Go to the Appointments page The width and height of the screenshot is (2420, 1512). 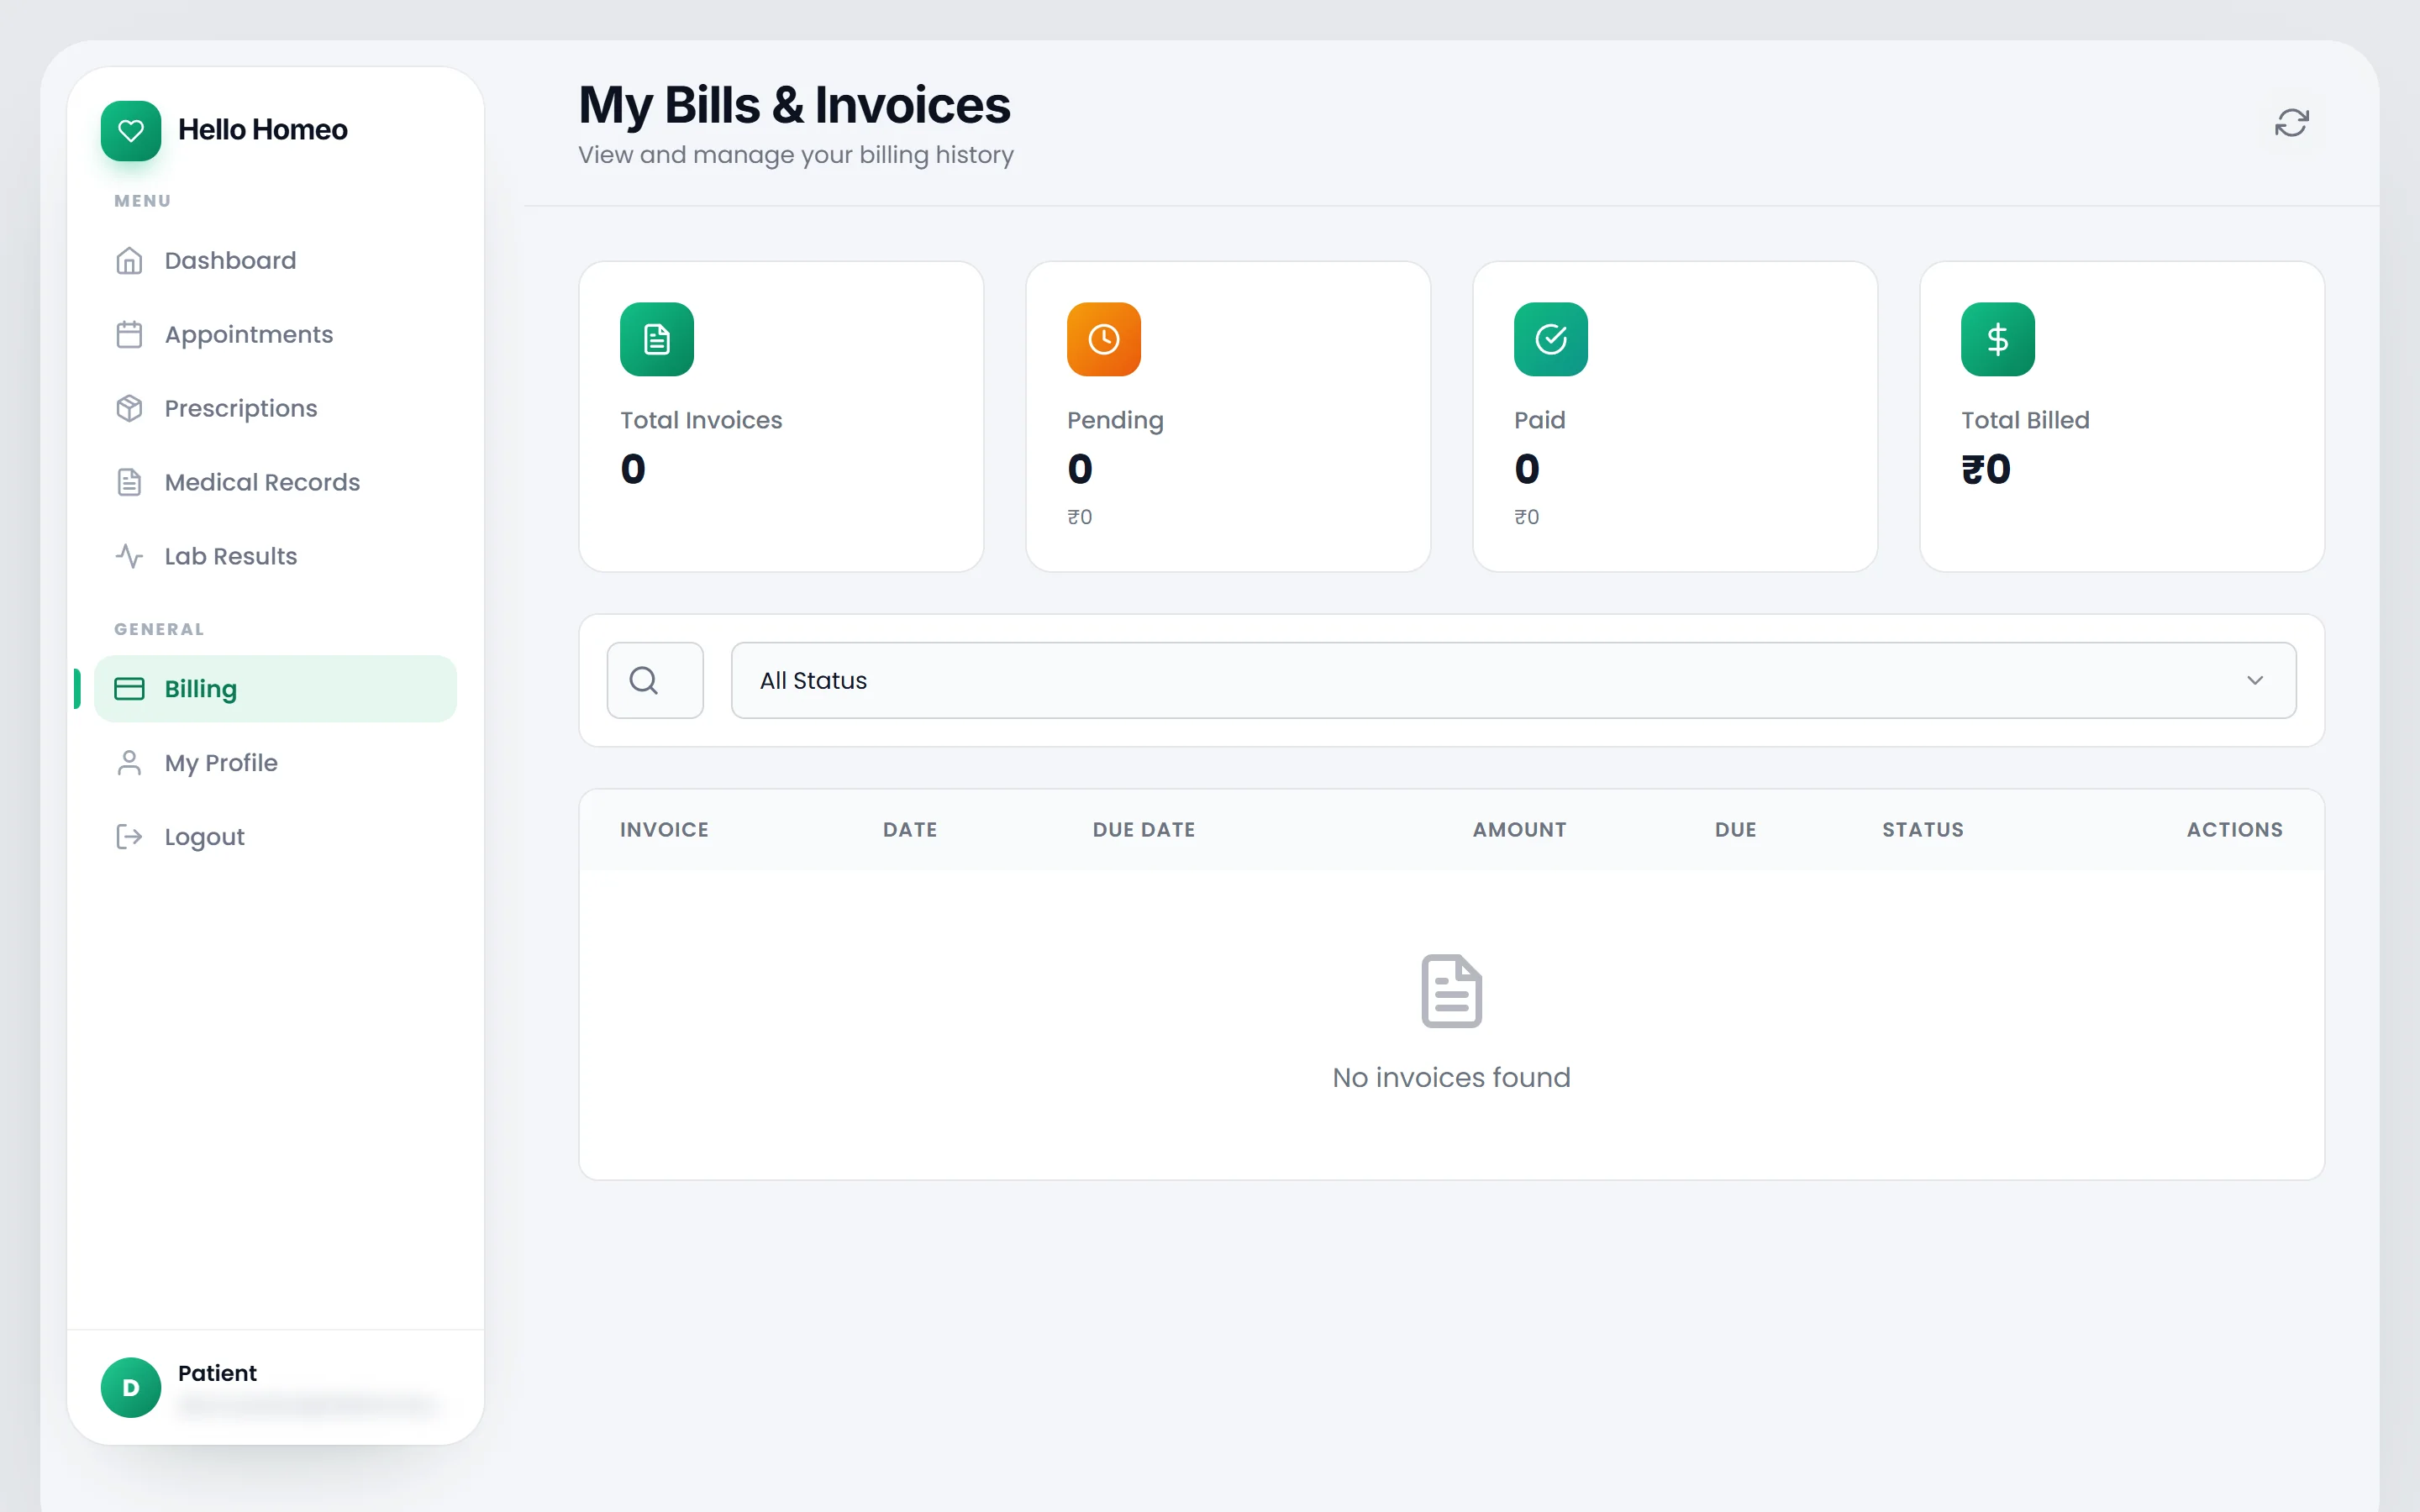tap(275, 335)
